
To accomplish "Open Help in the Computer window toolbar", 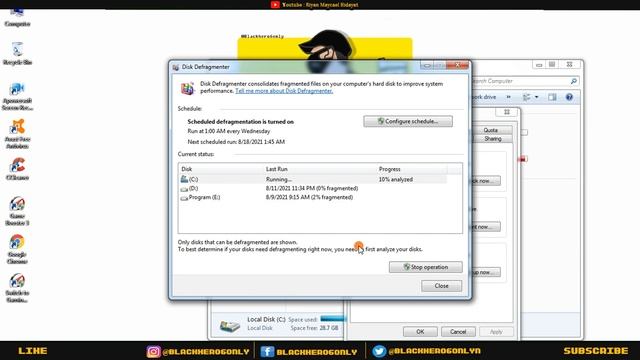I will [569, 97].
